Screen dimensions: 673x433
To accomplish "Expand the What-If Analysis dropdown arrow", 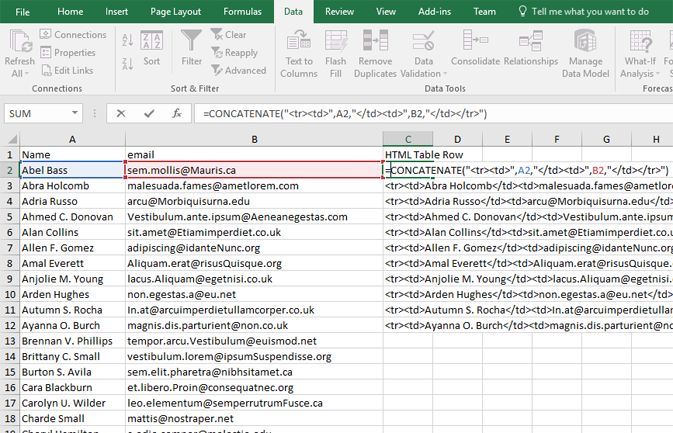I will pos(658,74).
